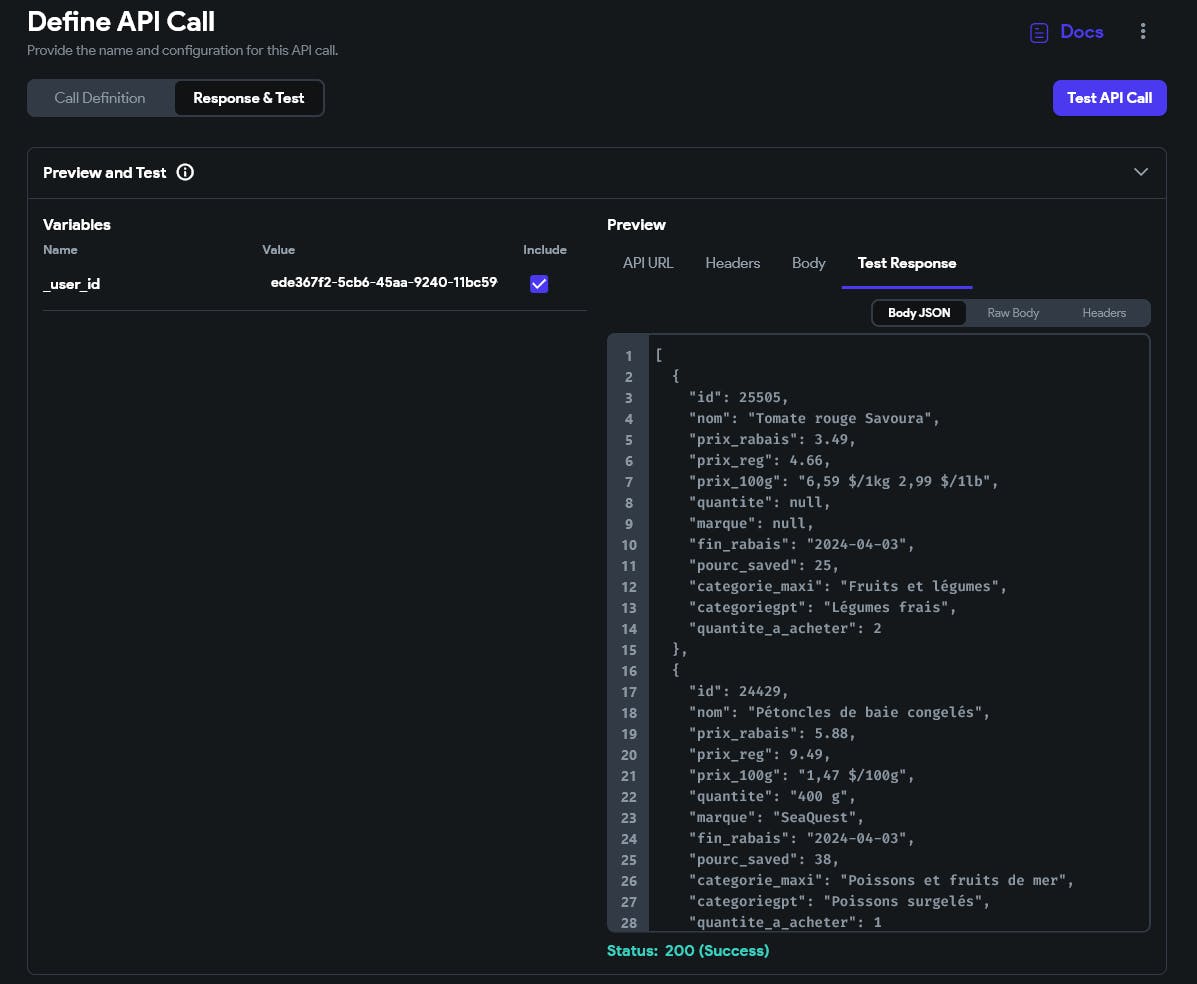Show response Headers in segmented control
The height and width of the screenshot is (984, 1197).
pos(1104,313)
